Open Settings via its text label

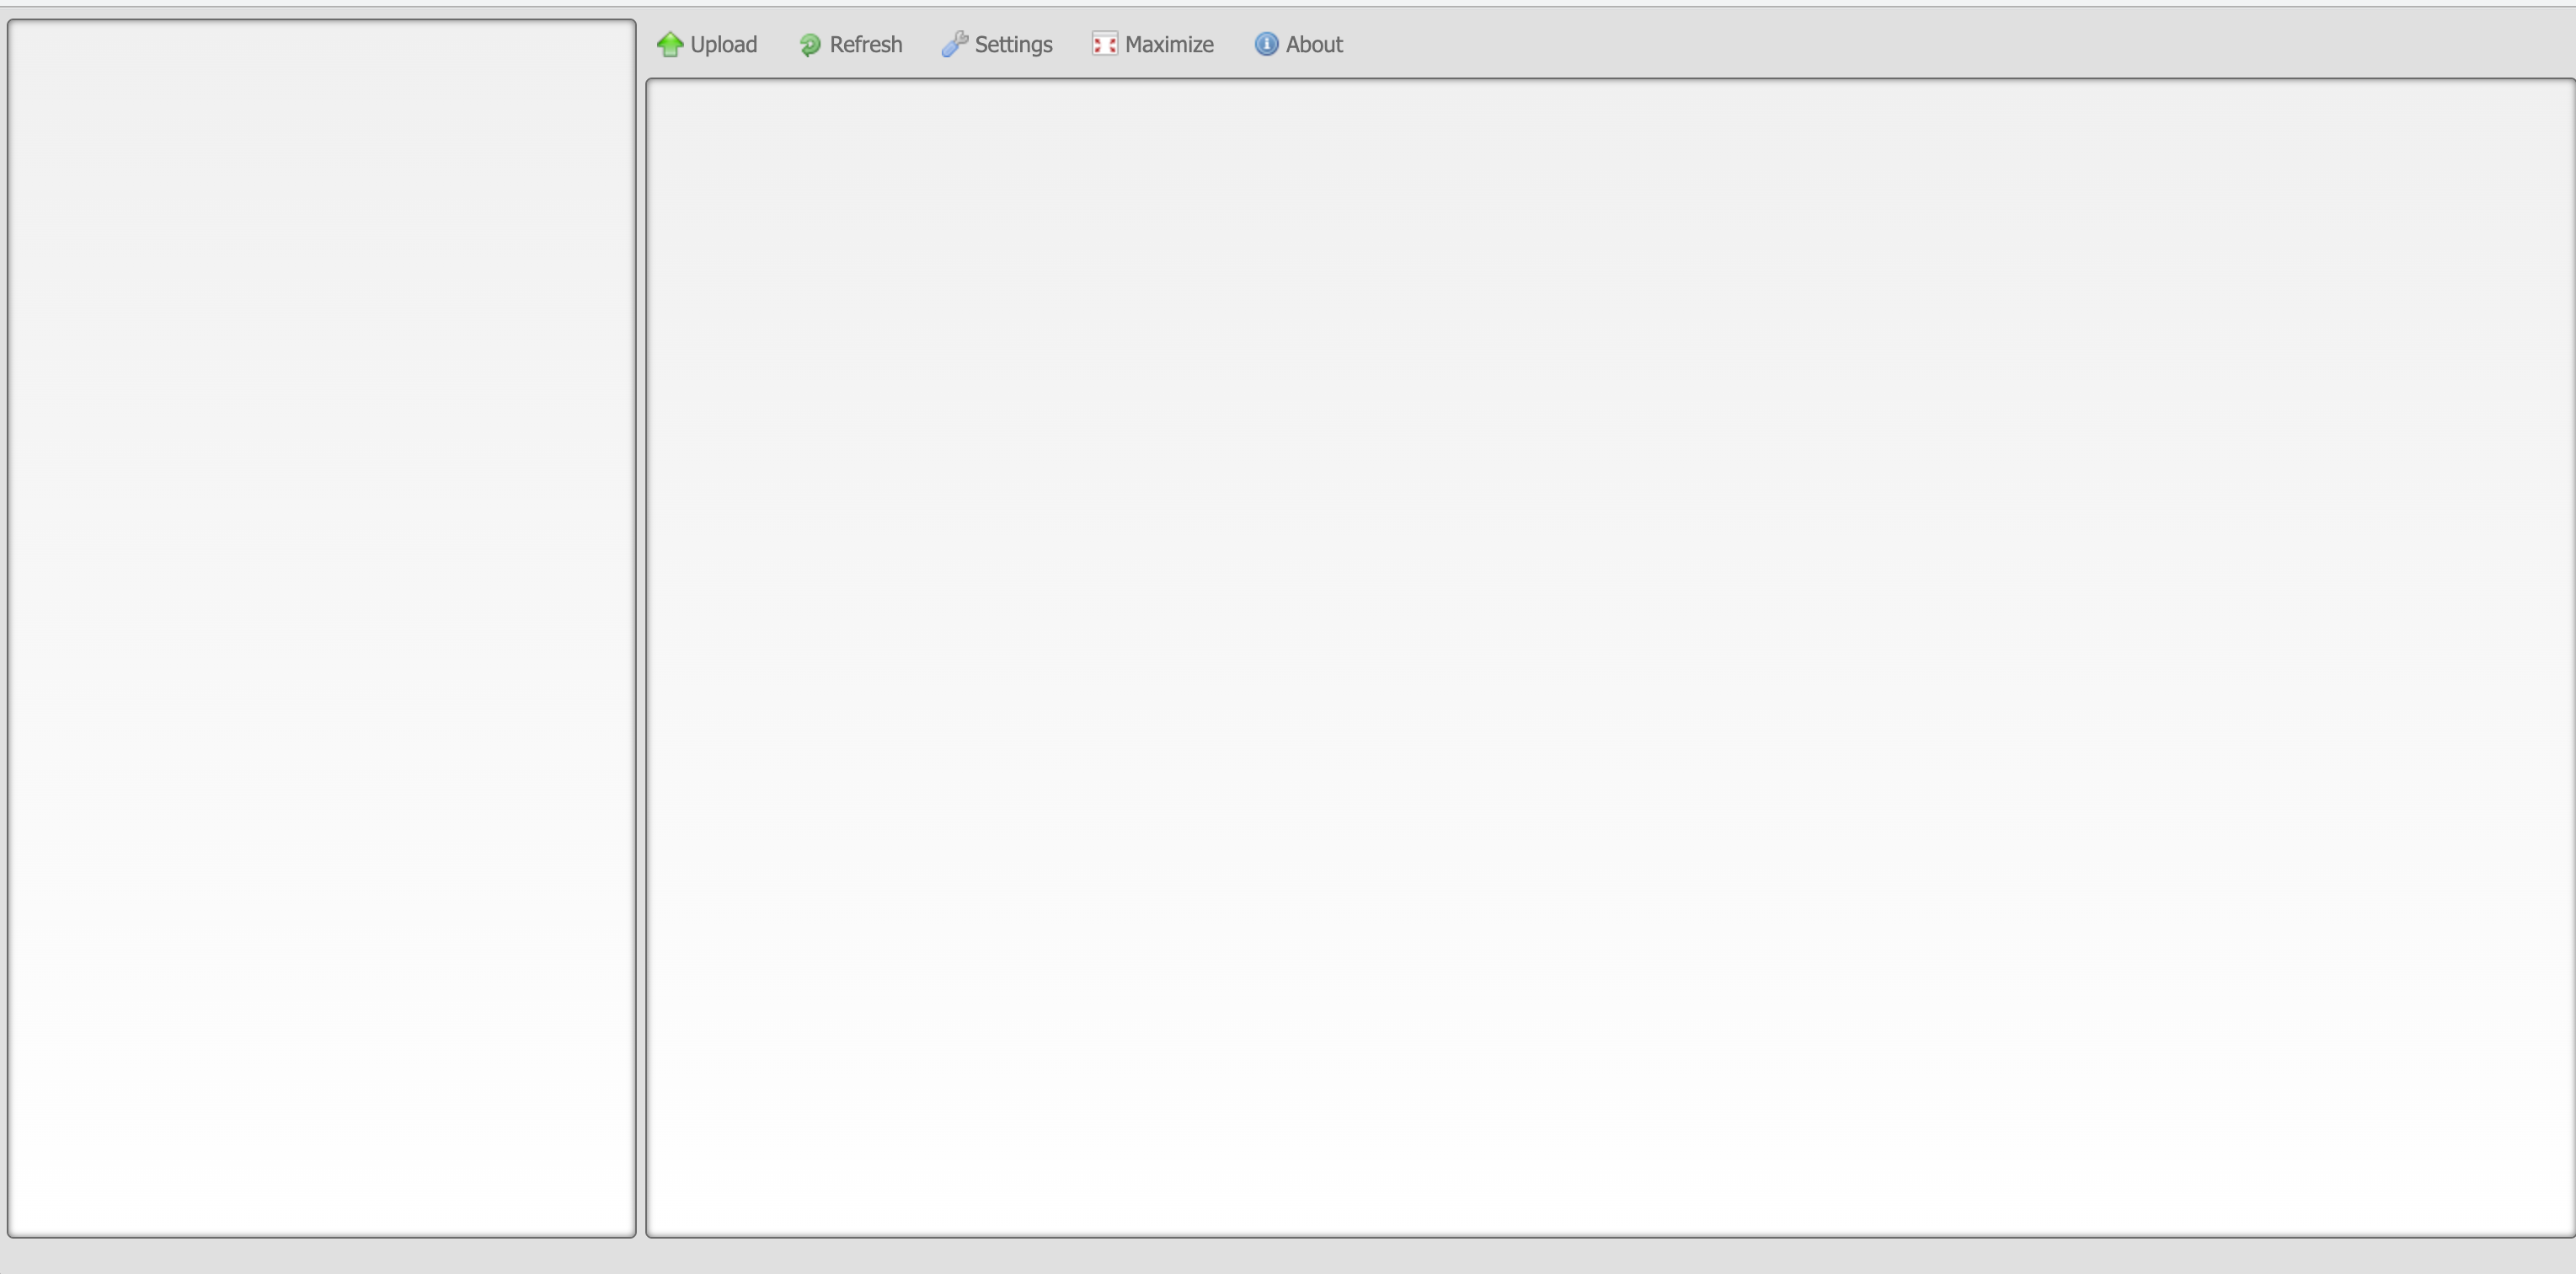tap(1013, 45)
